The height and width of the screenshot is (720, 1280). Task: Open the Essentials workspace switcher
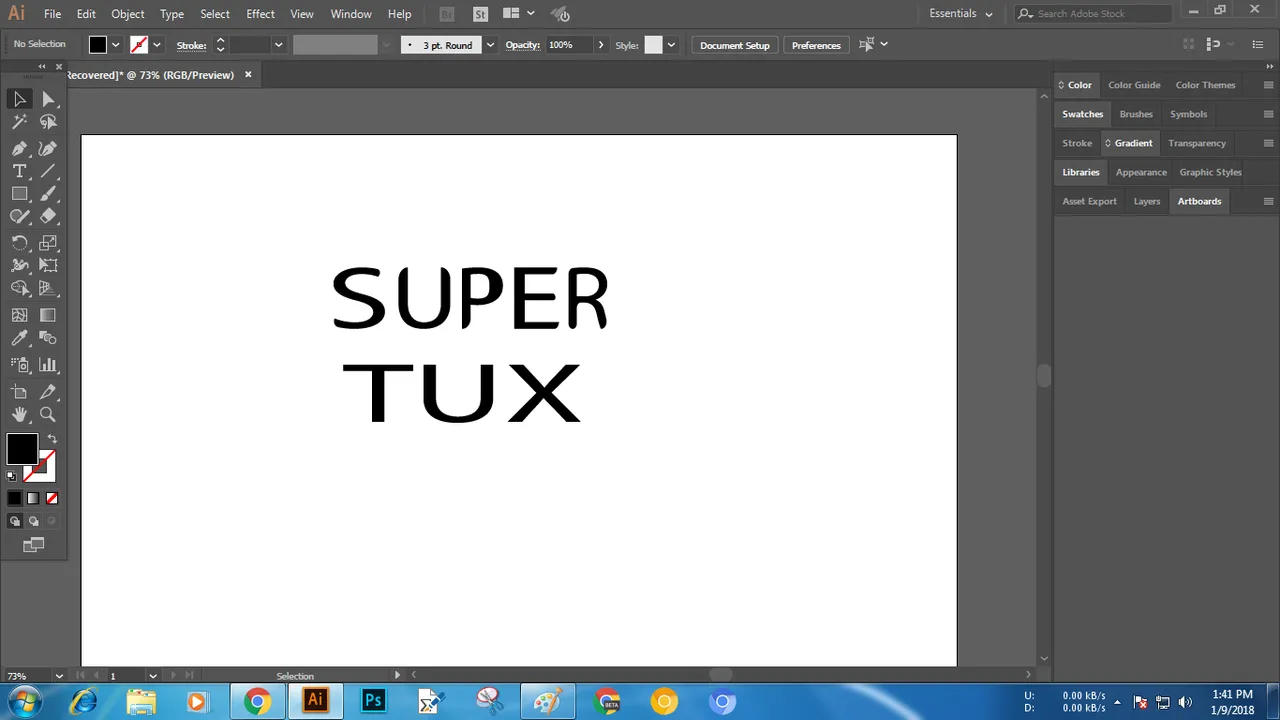click(961, 14)
